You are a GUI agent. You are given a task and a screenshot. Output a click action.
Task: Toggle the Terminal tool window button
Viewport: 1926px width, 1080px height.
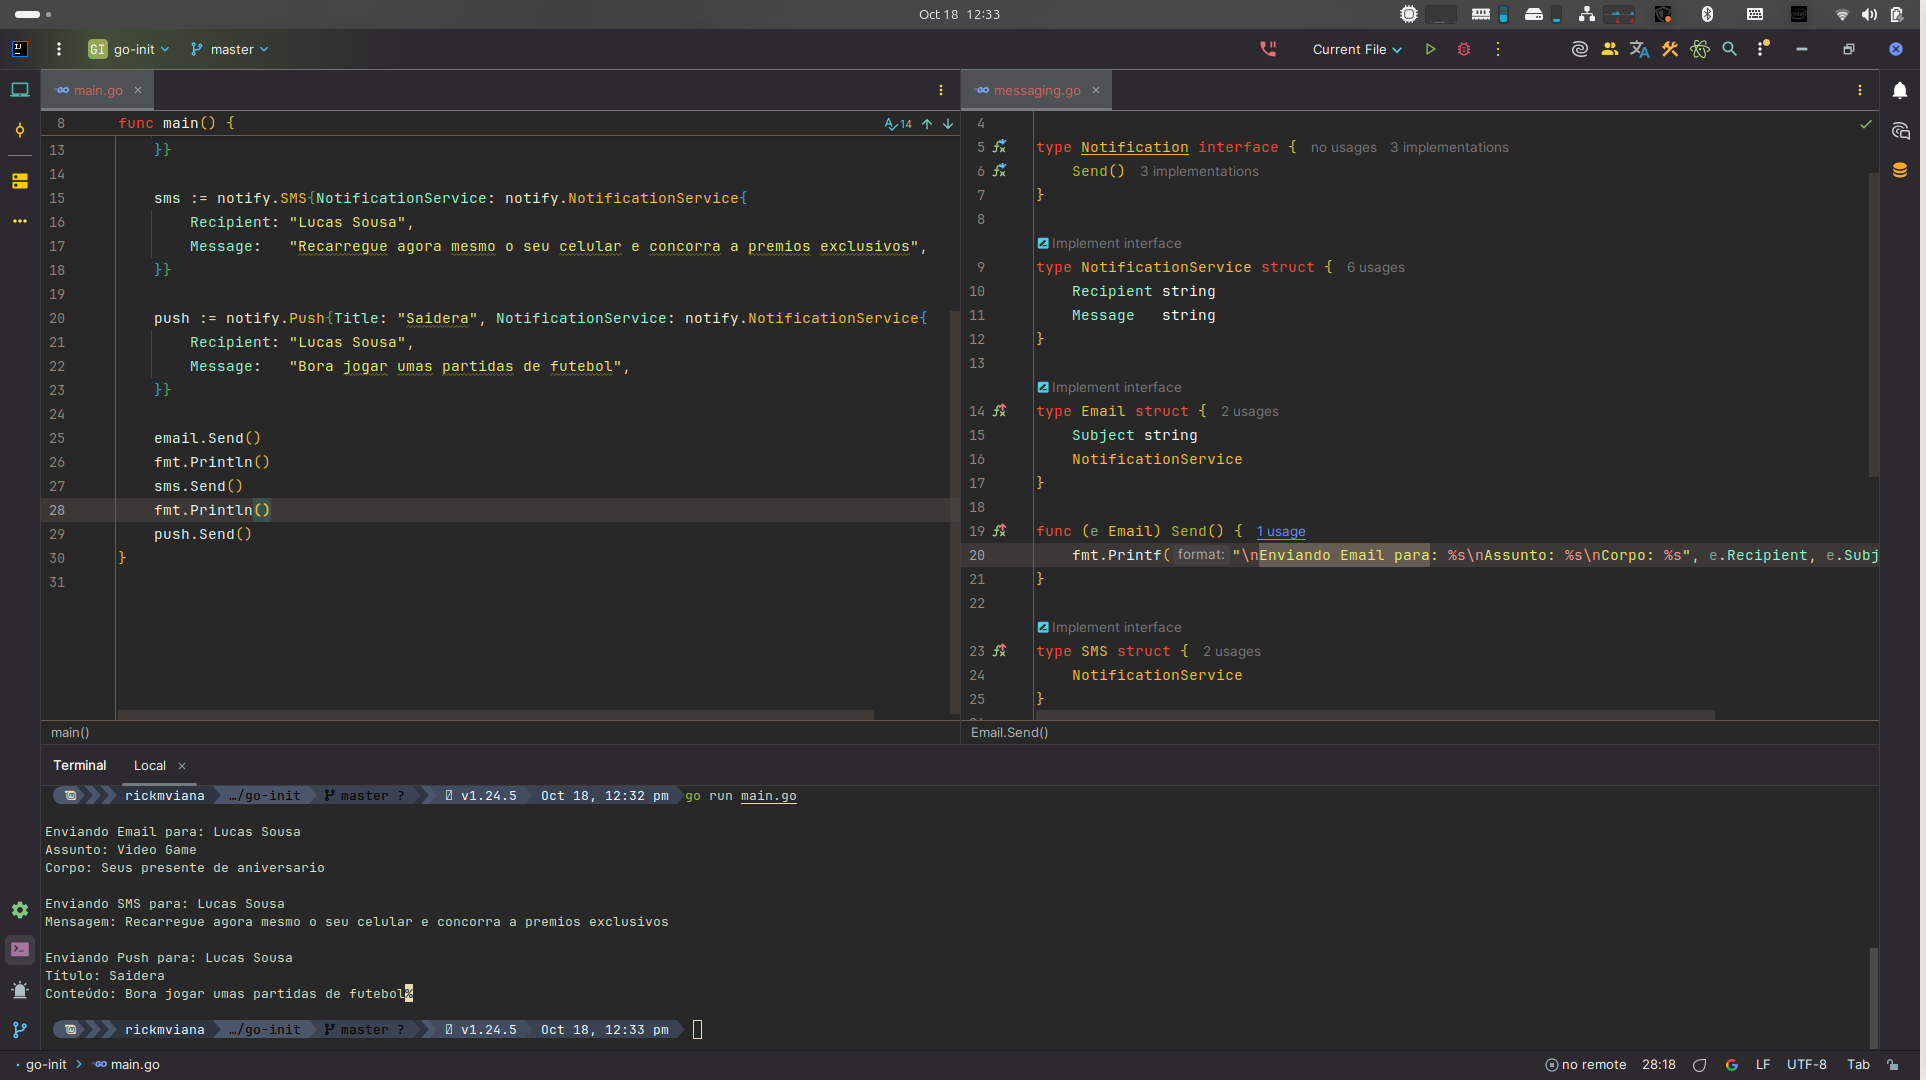(x=20, y=949)
